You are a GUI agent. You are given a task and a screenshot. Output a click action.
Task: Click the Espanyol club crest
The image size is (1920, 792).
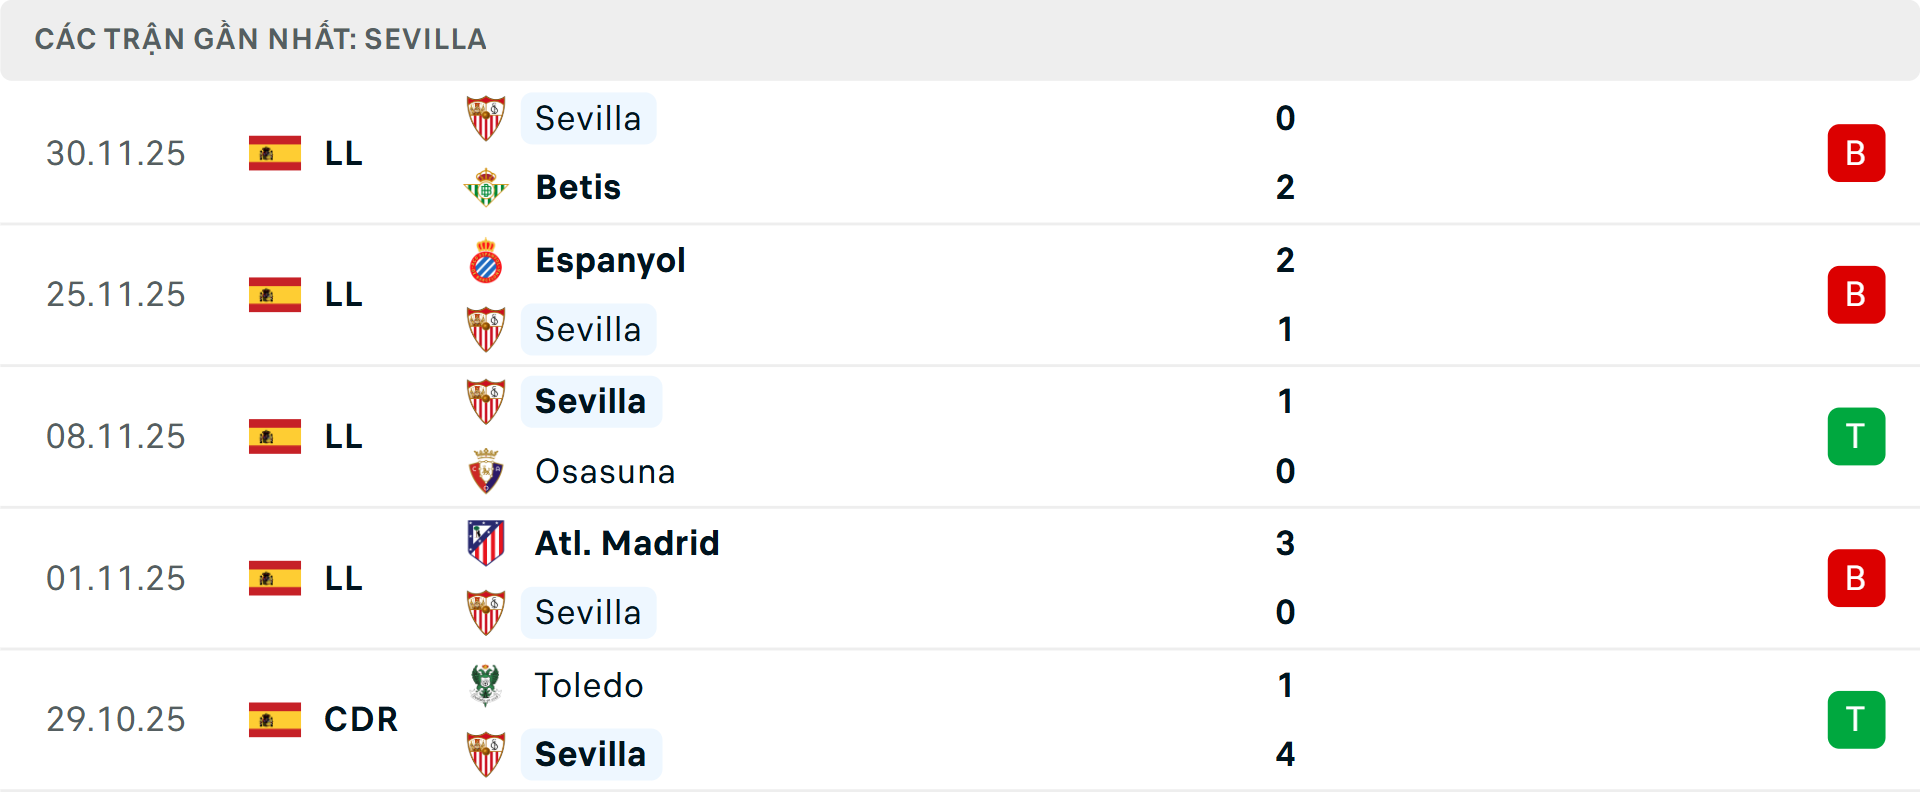pyautogui.click(x=487, y=260)
